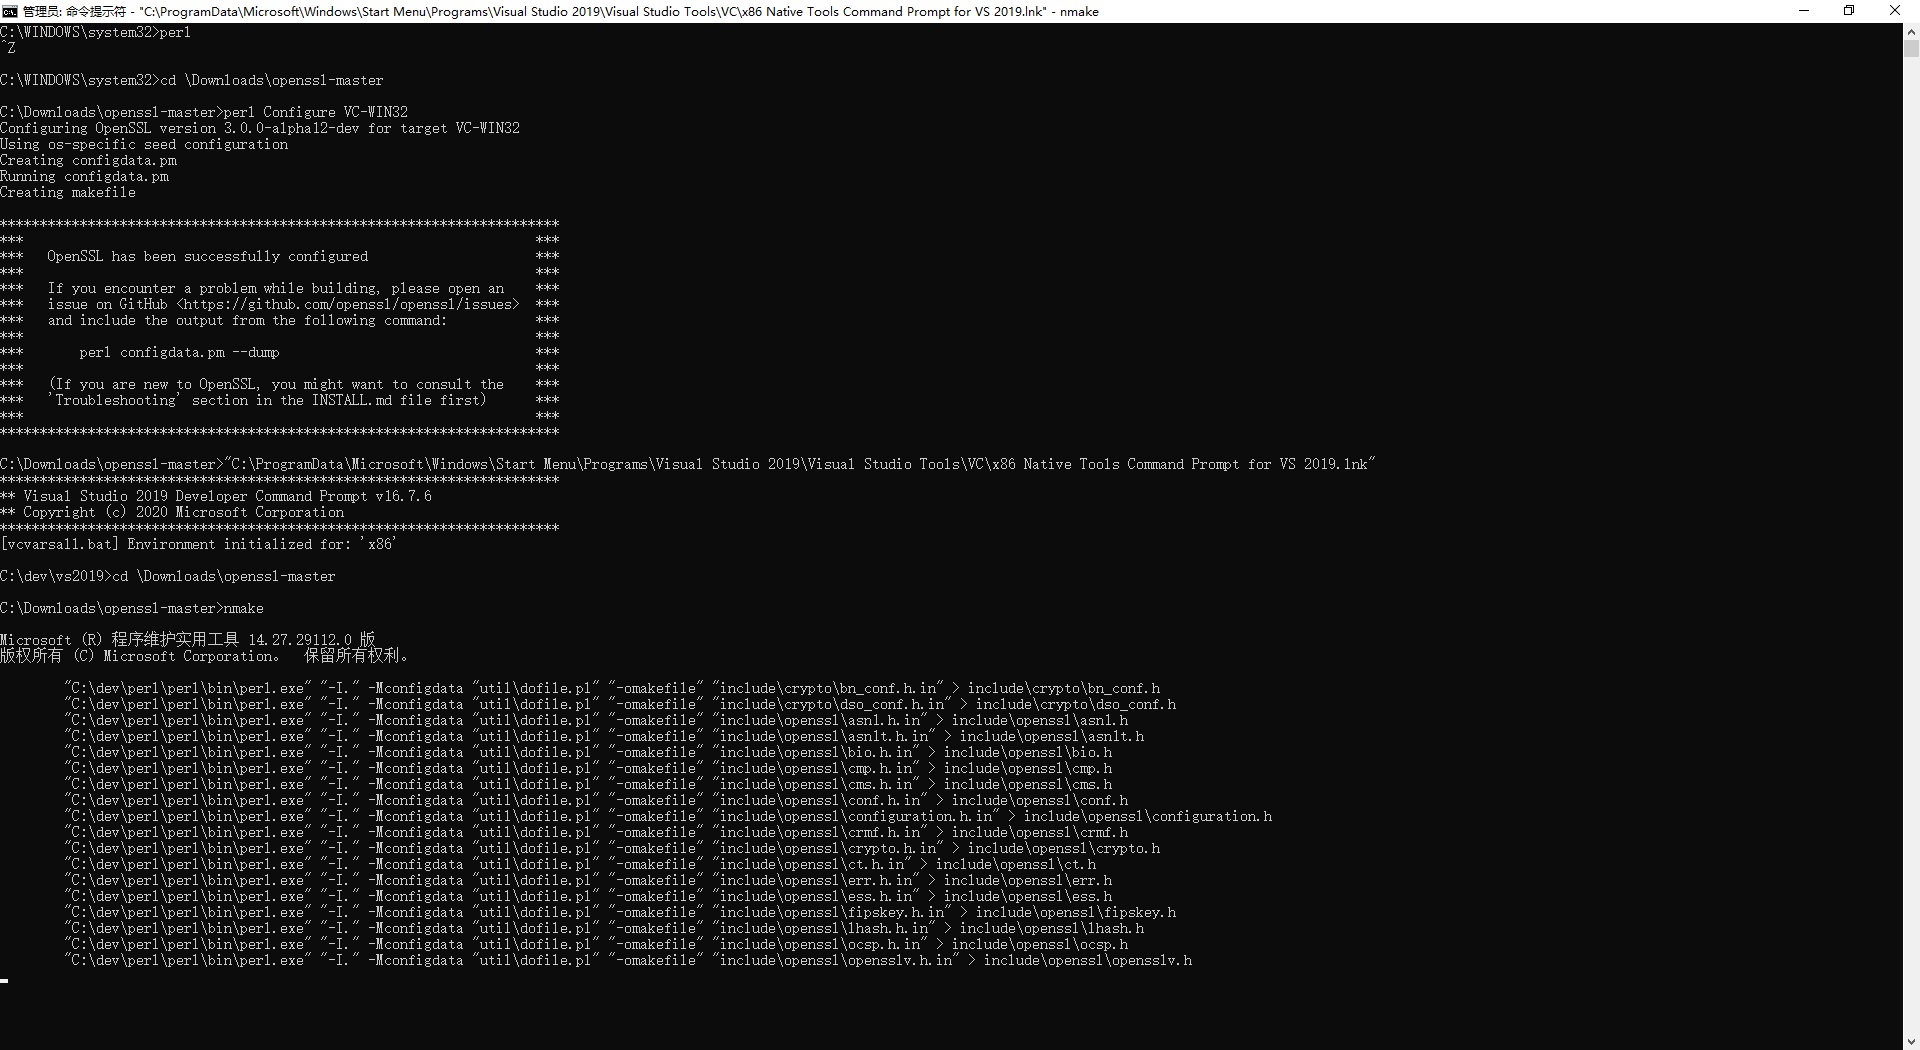
Task: Click the line generating include\openssl\ct.h
Action: point(580,864)
